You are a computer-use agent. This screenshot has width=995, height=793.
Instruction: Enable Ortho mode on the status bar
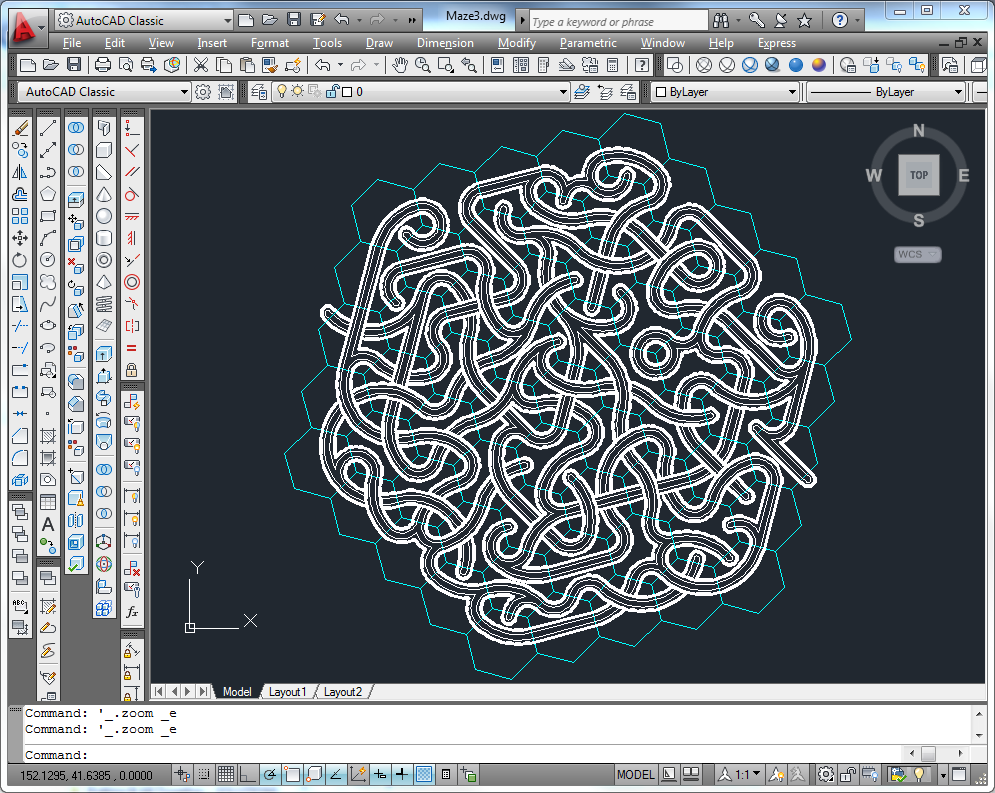point(245,773)
